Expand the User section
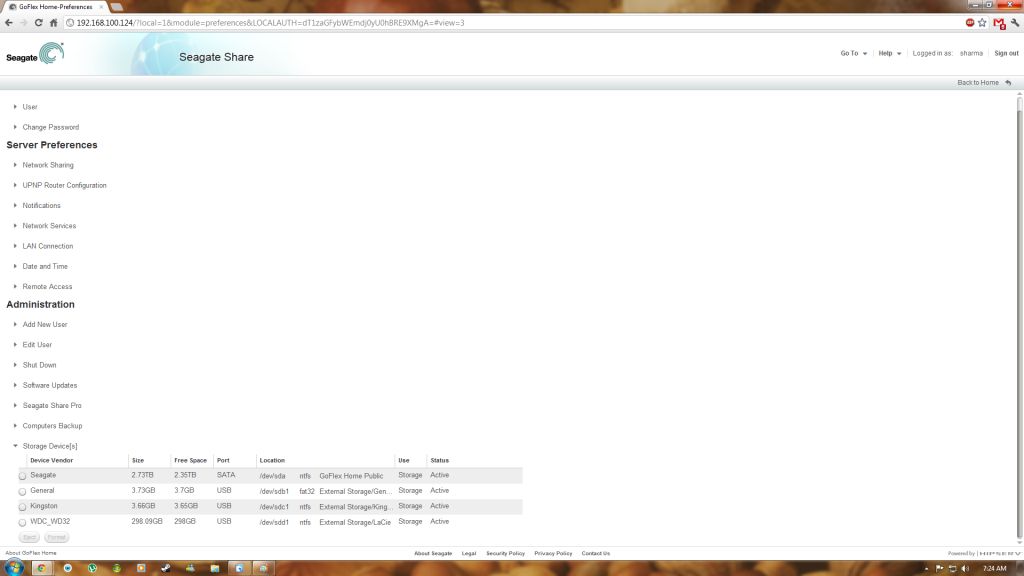This screenshot has width=1024, height=576. pos(29,107)
